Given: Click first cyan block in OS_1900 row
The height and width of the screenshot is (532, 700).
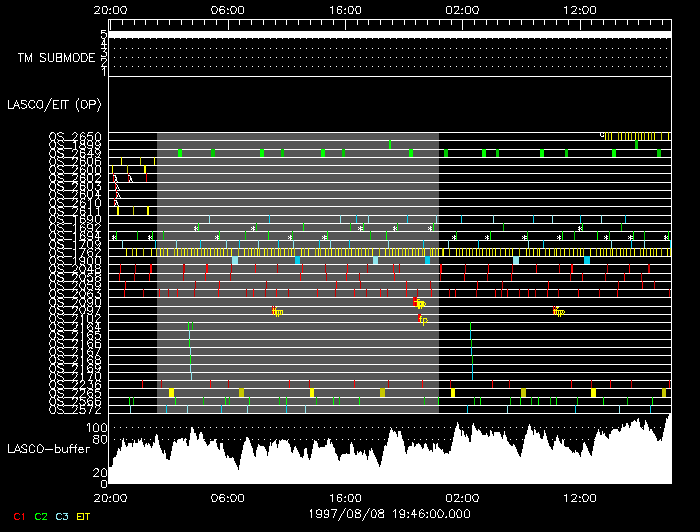Looking at the screenshot, I should [235, 260].
